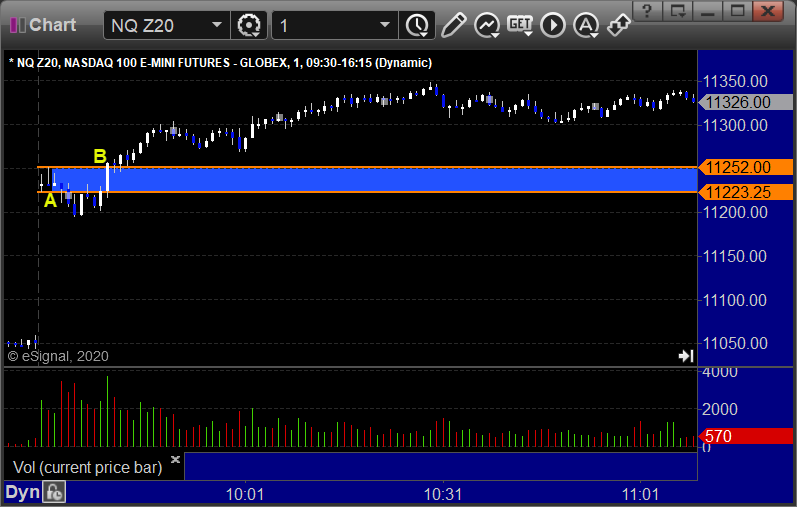
Task: Click the Dyn label
Action: pyautogui.click(x=22, y=492)
